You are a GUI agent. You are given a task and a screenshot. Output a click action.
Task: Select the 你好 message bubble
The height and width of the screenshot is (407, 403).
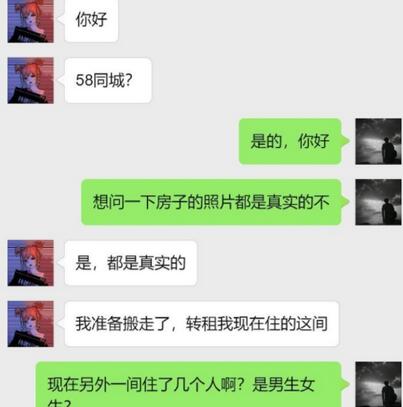[91, 21]
